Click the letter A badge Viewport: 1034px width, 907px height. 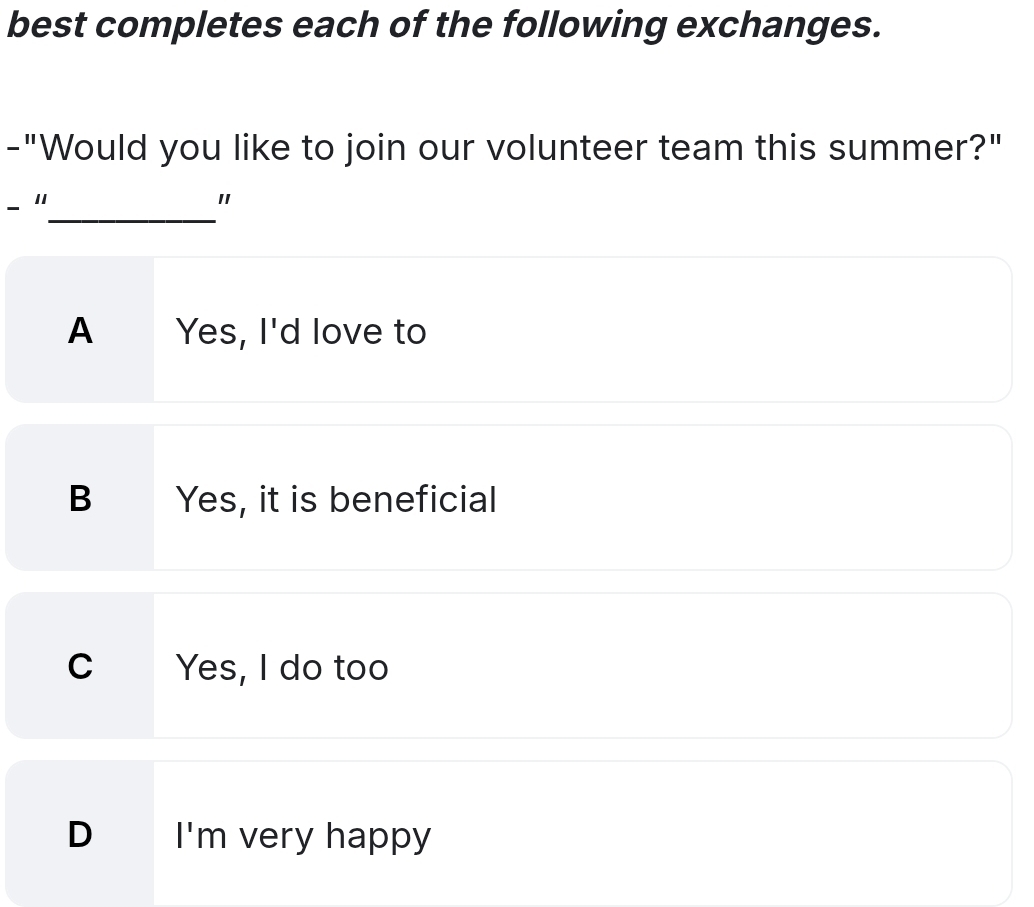(80, 330)
